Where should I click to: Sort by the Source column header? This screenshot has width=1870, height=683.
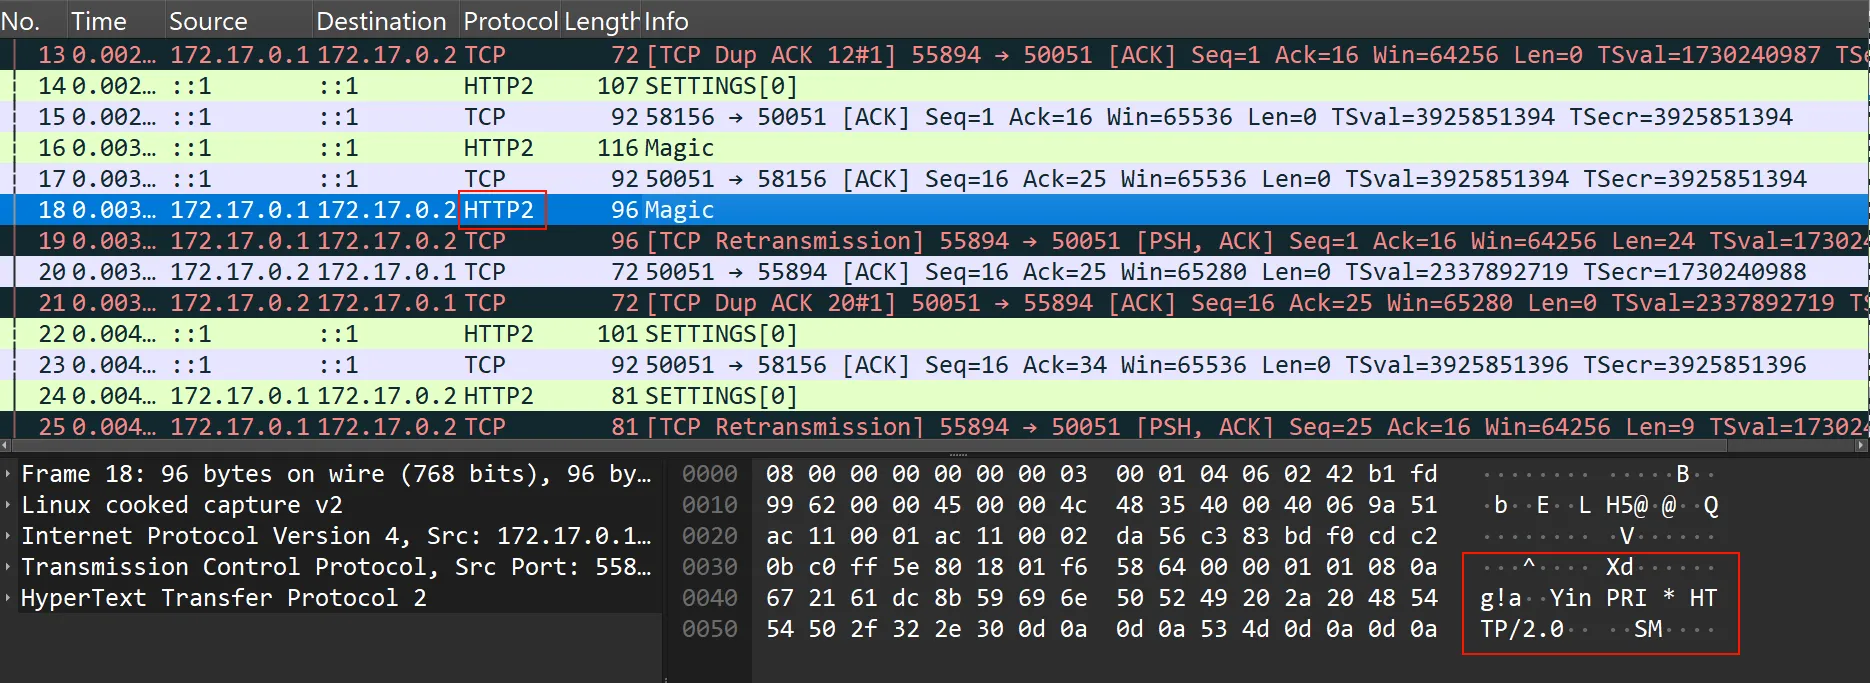(x=237, y=20)
